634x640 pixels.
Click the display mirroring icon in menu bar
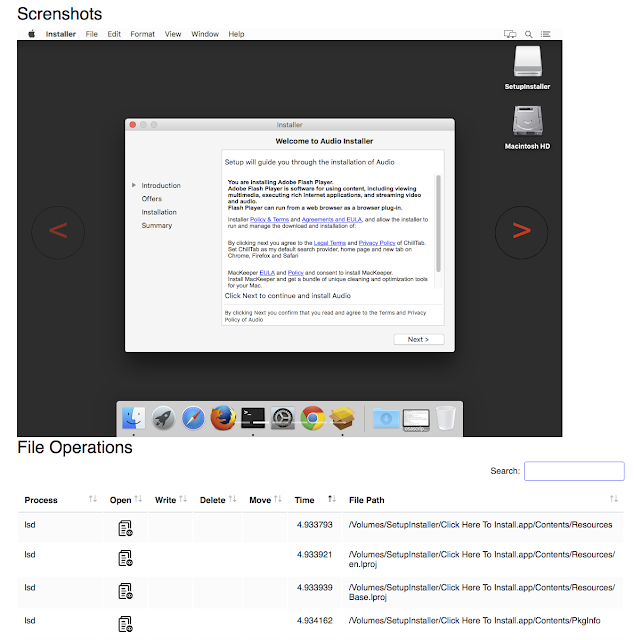click(x=510, y=34)
